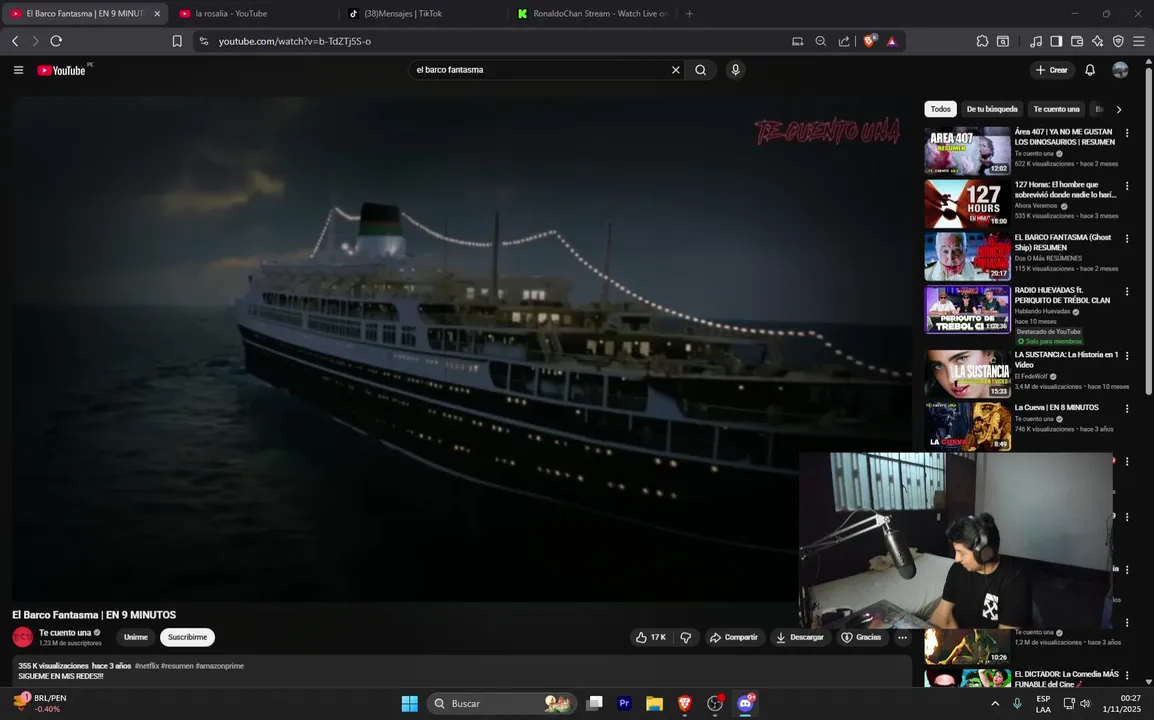Subscribe with the Suscribirme button
1154x720 pixels.
(187, 638)
